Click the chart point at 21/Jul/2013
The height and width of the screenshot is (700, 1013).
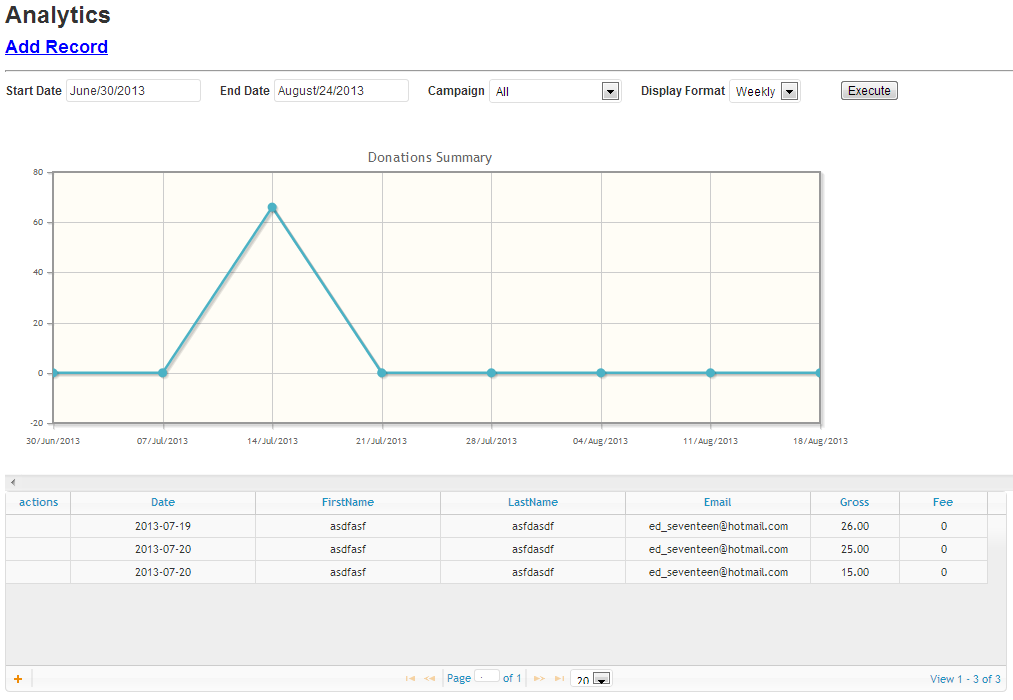click(x=382, y=373)
